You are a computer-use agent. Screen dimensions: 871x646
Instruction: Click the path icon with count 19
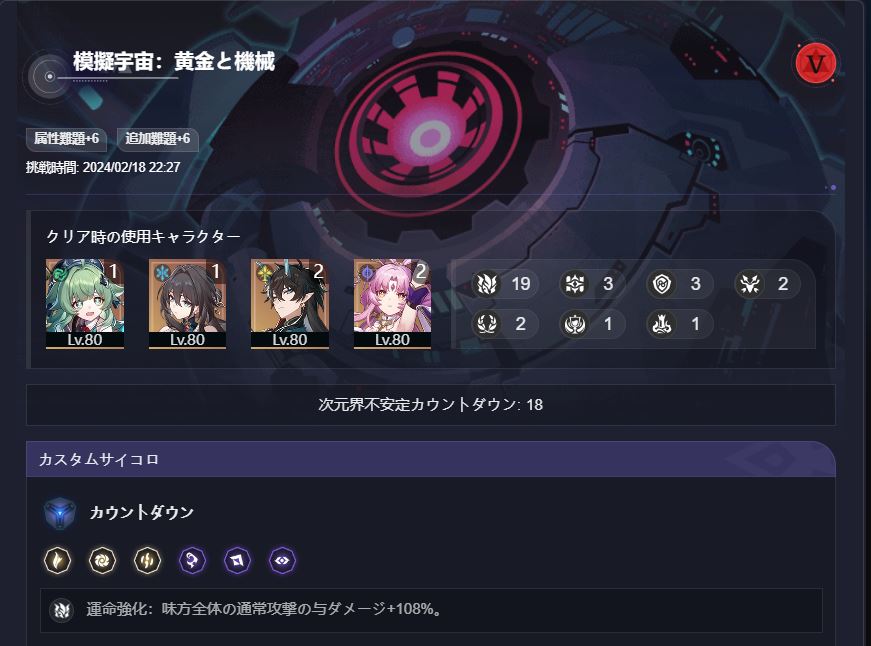coord(486,284)
